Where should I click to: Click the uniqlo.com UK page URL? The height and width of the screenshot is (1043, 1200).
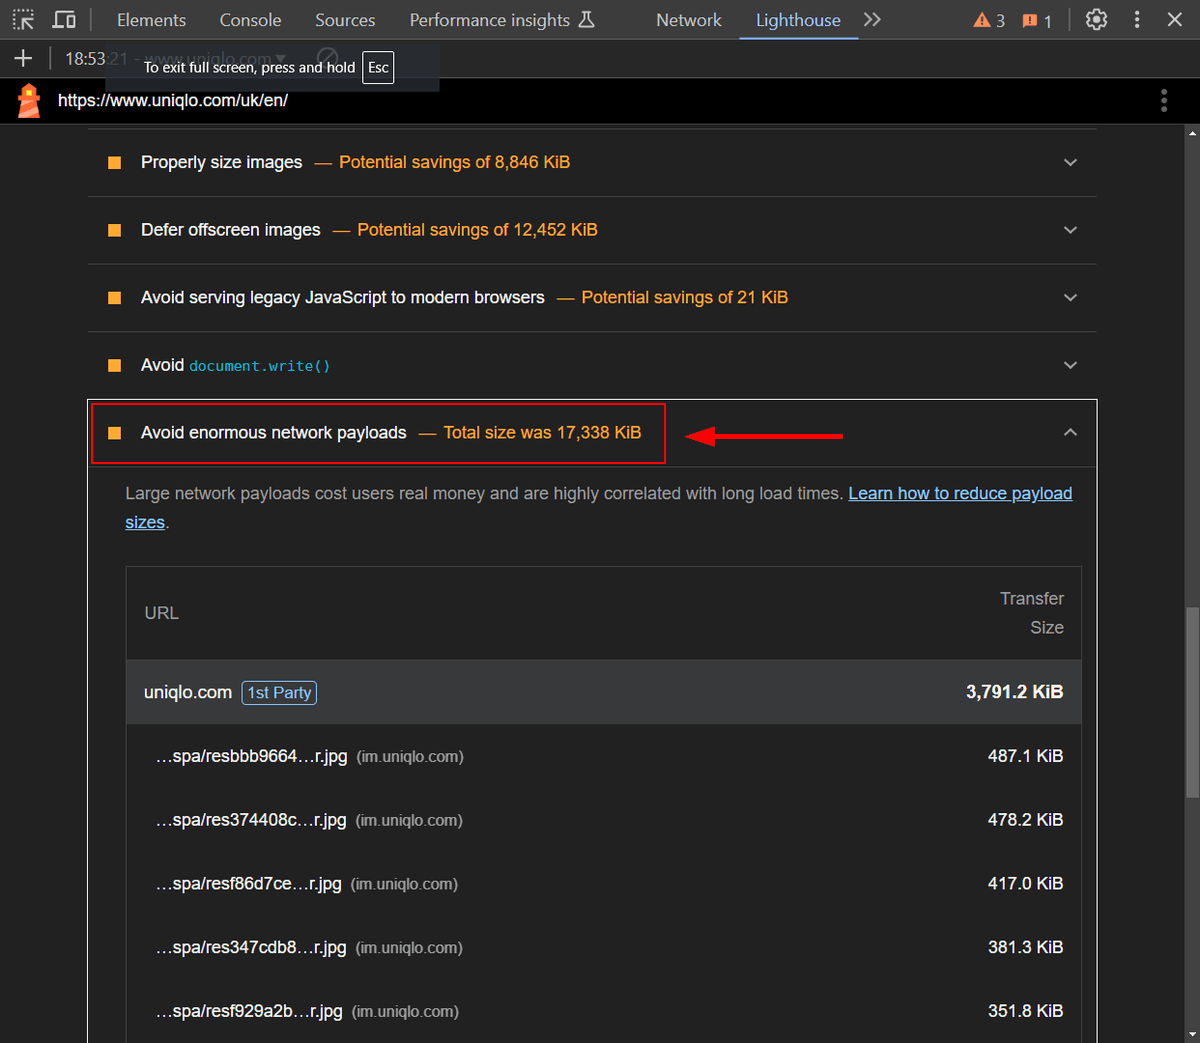[x=173, y=100]
